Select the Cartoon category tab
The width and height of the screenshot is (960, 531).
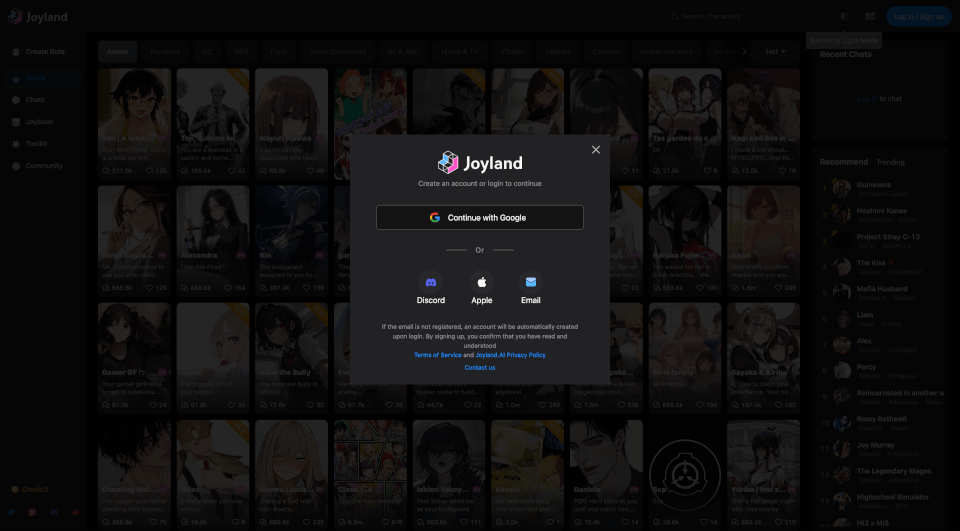(x=606, y=51)
